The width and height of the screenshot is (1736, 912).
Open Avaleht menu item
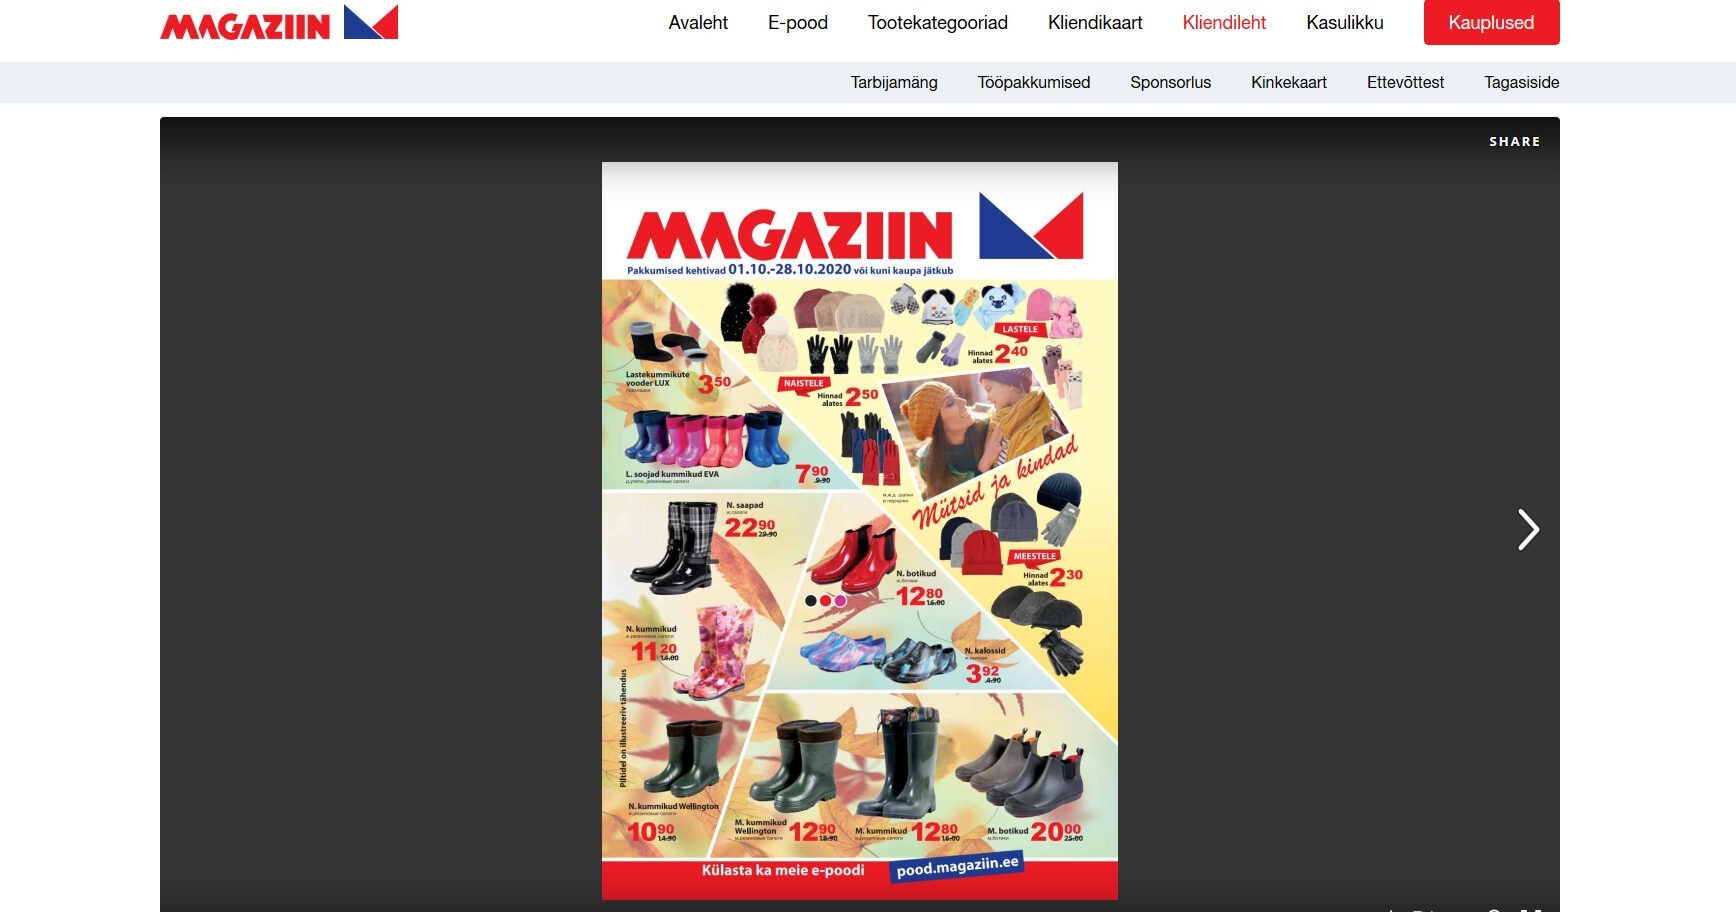[x=698, y=22]
